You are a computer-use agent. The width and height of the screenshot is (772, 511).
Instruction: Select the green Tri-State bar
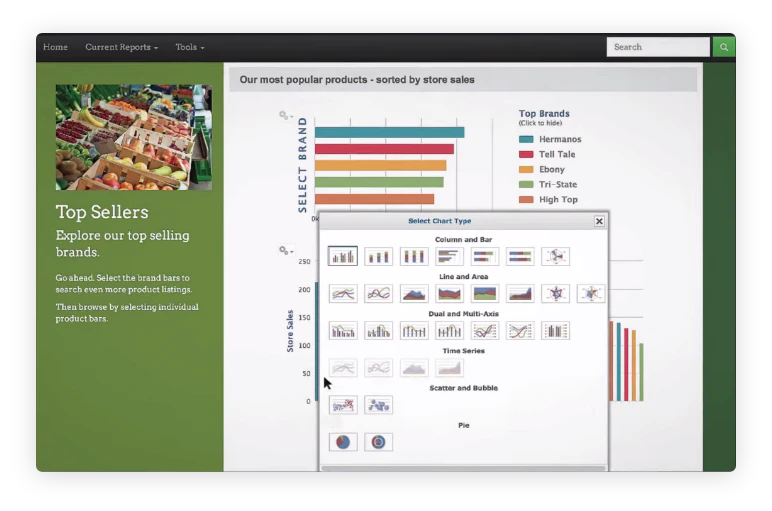click(x=379, y=182)
